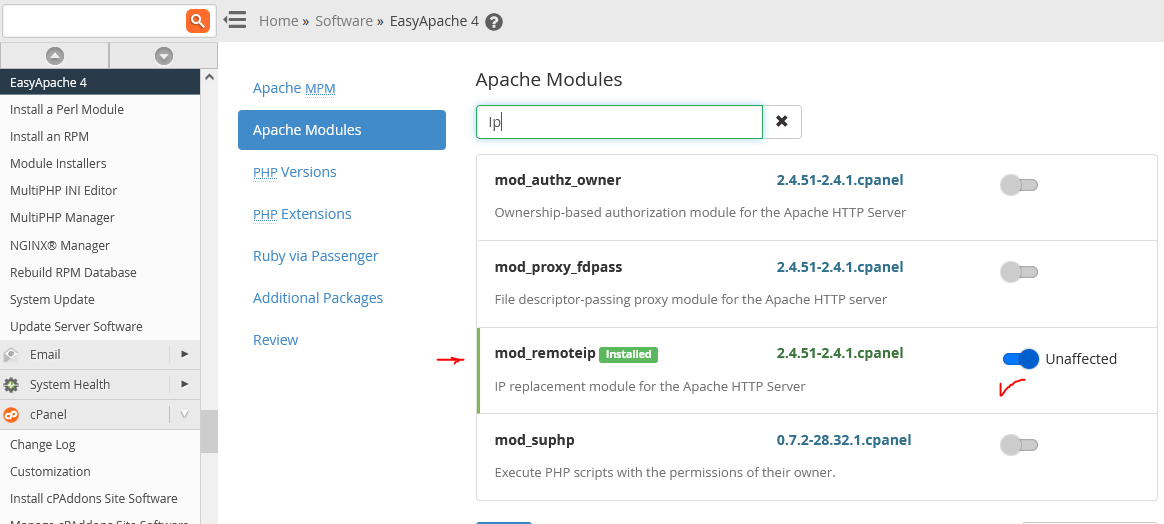Click the collapse-all up arrow button
This screenshot has width=1164, height=524.
coord(55,56)
